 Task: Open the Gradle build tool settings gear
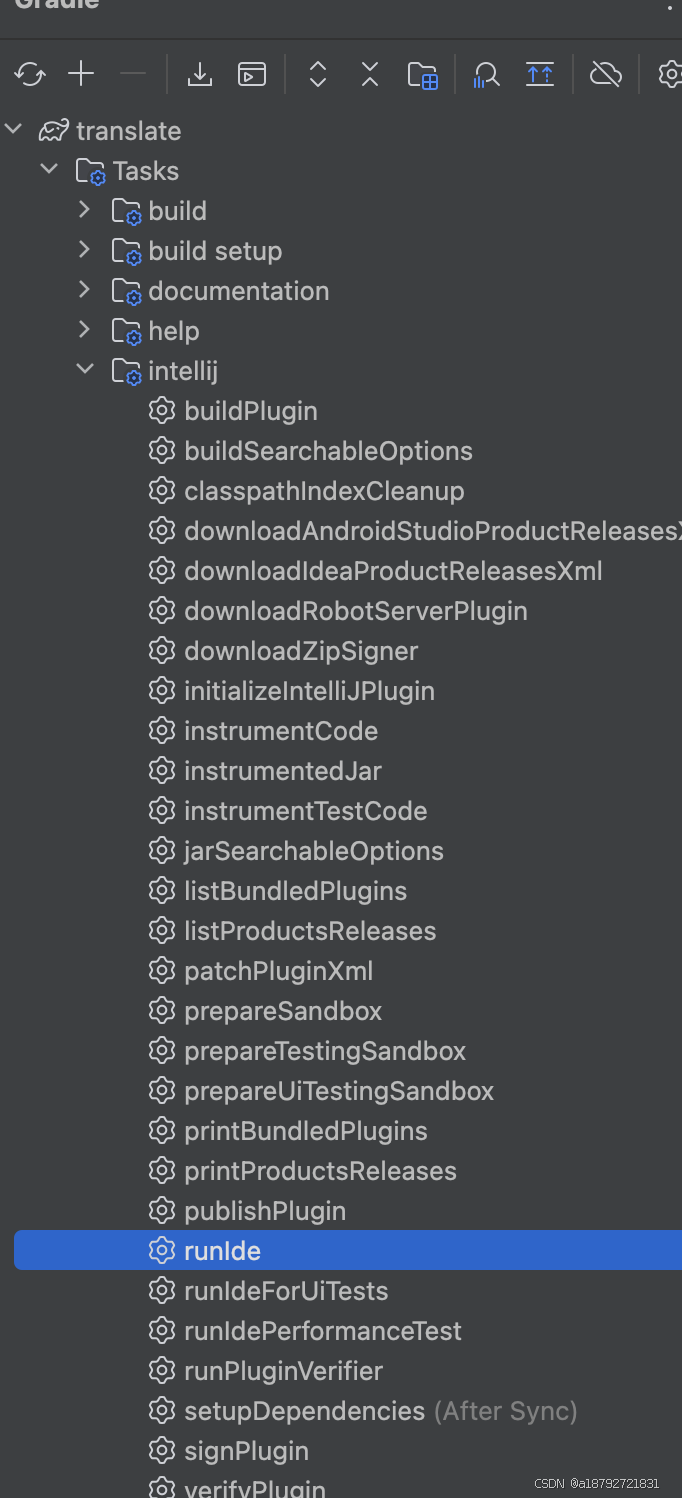(669, 74)
